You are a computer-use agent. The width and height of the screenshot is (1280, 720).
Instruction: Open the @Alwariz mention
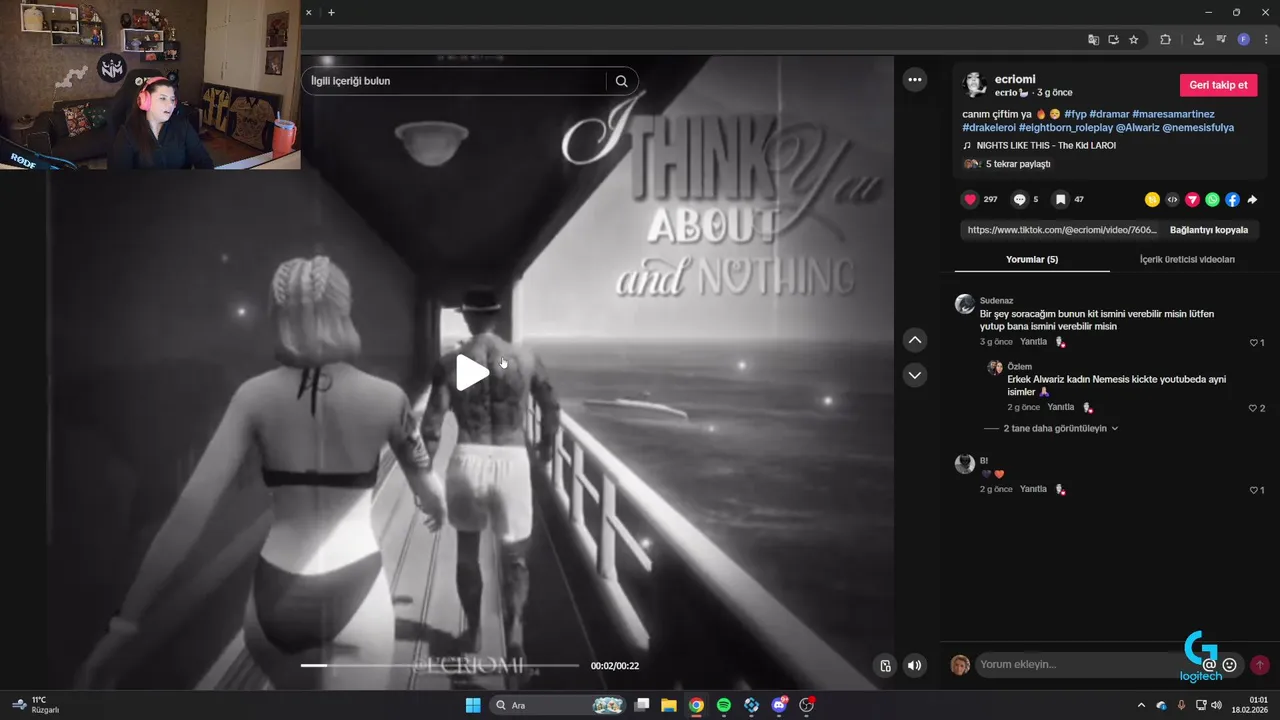(x=1137, y=128)
